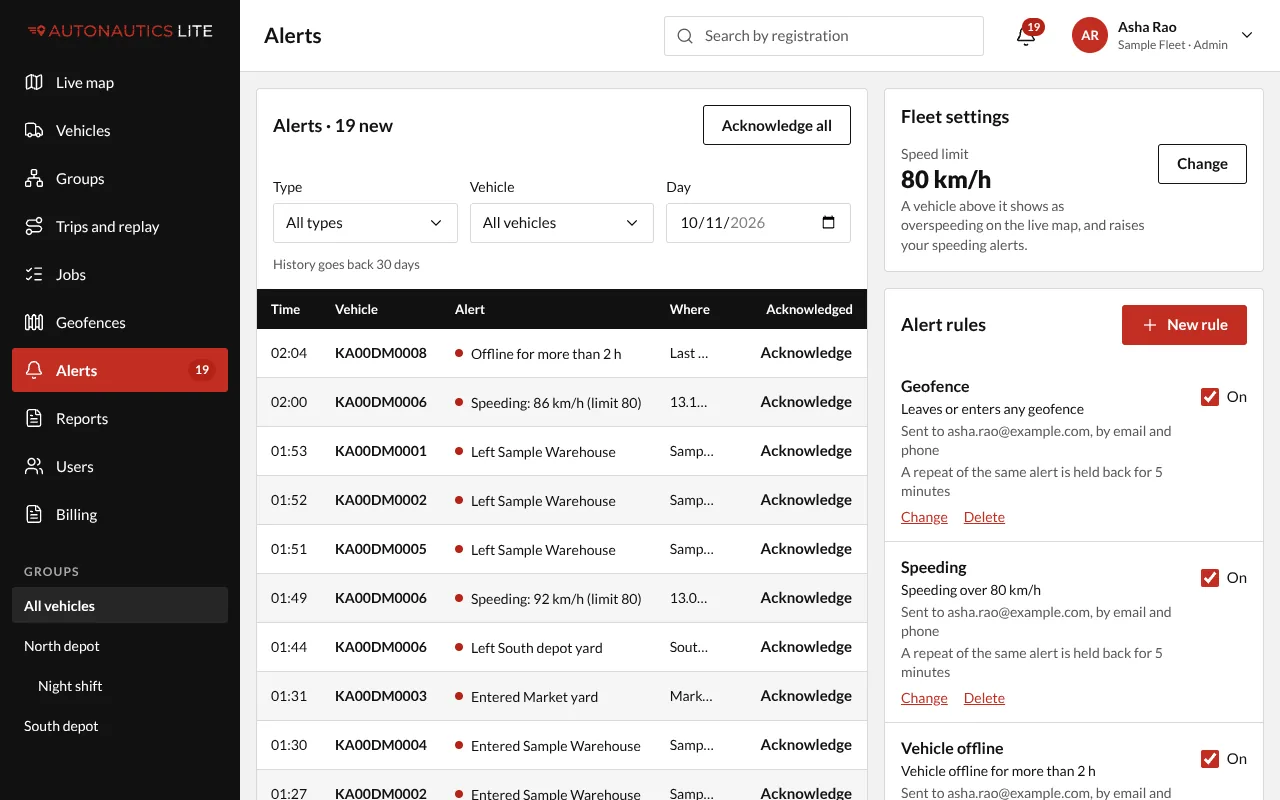Acknowledge the 02:04 KA00DM0008 offline alert
Image resolution: width=1280 pixels, height=800 pixels.
click(806, 353)
